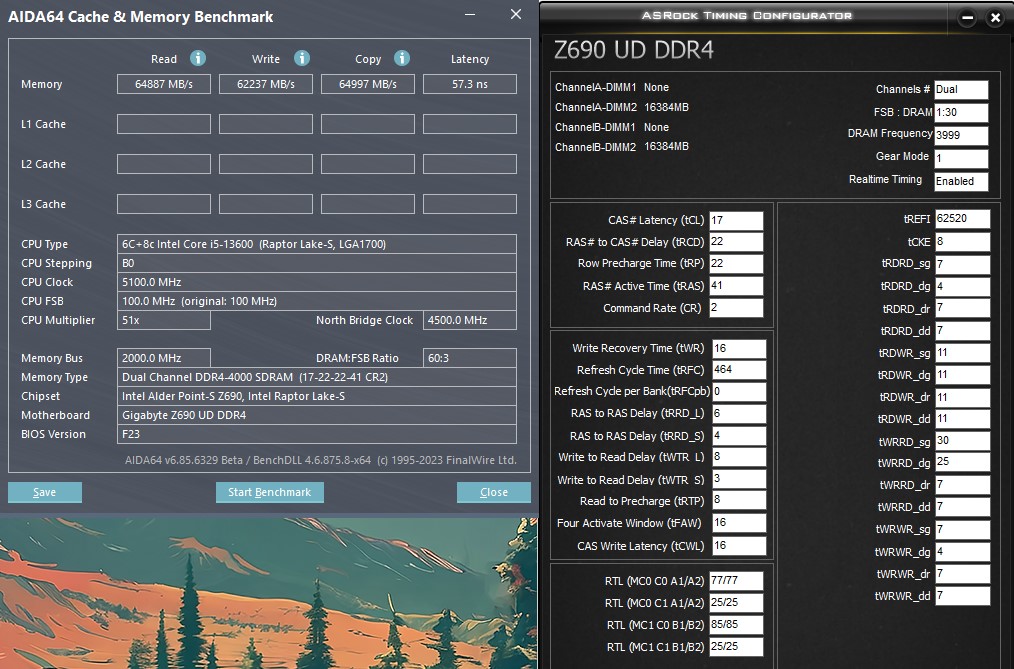This screenshot has height=669, width=1014.
Task: Click the CPU Clock value 5100.0 MHz
Action: pyautogui.click(x=317, y=282)
